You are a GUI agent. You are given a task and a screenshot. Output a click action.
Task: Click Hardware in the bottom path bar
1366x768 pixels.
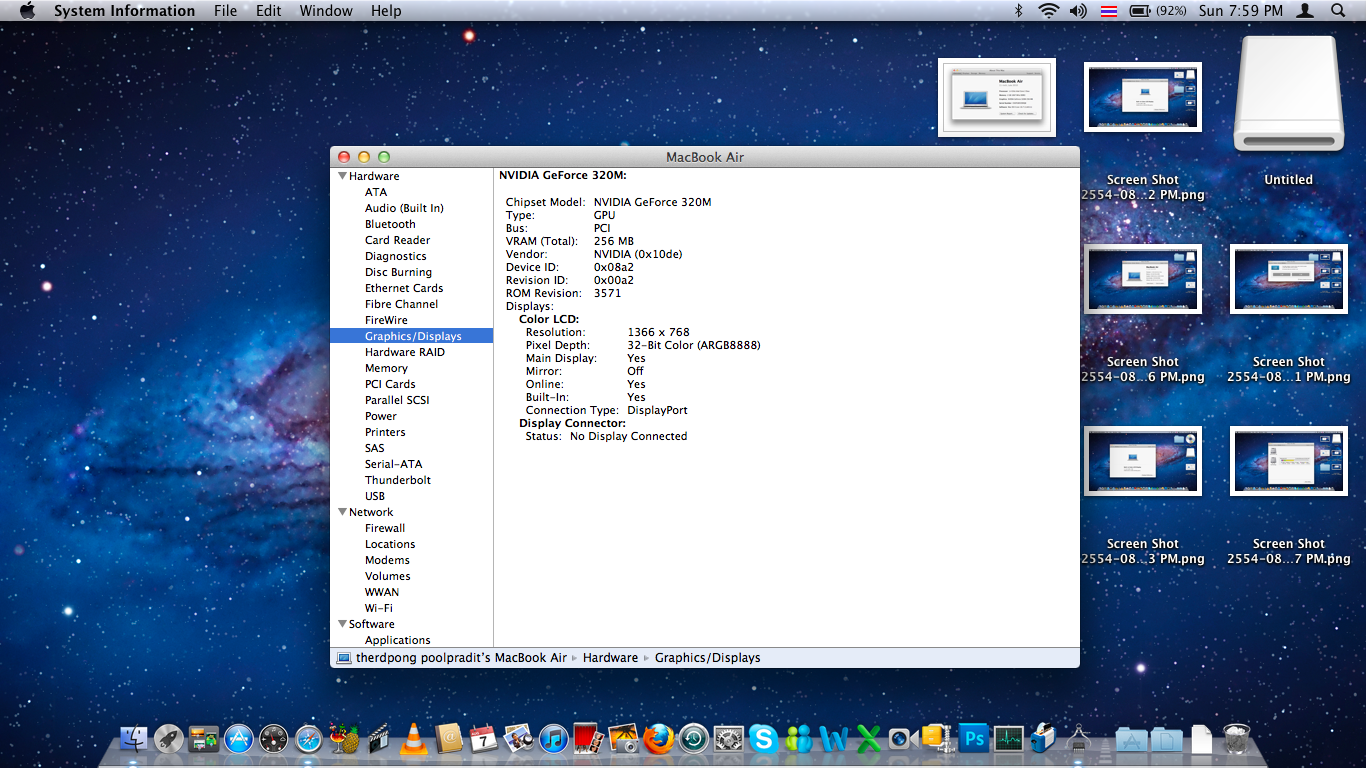610,658
